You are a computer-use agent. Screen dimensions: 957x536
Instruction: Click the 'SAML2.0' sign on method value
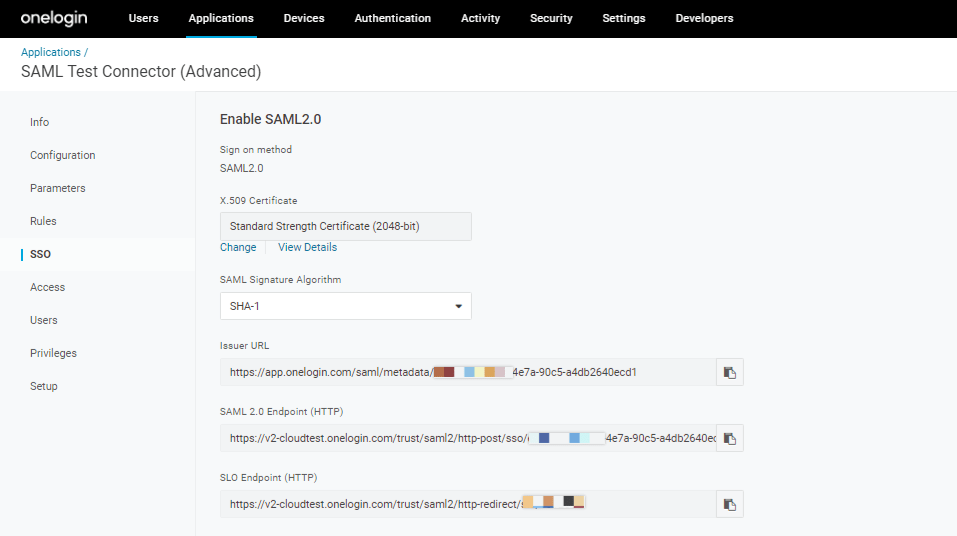tap(242, 168)
